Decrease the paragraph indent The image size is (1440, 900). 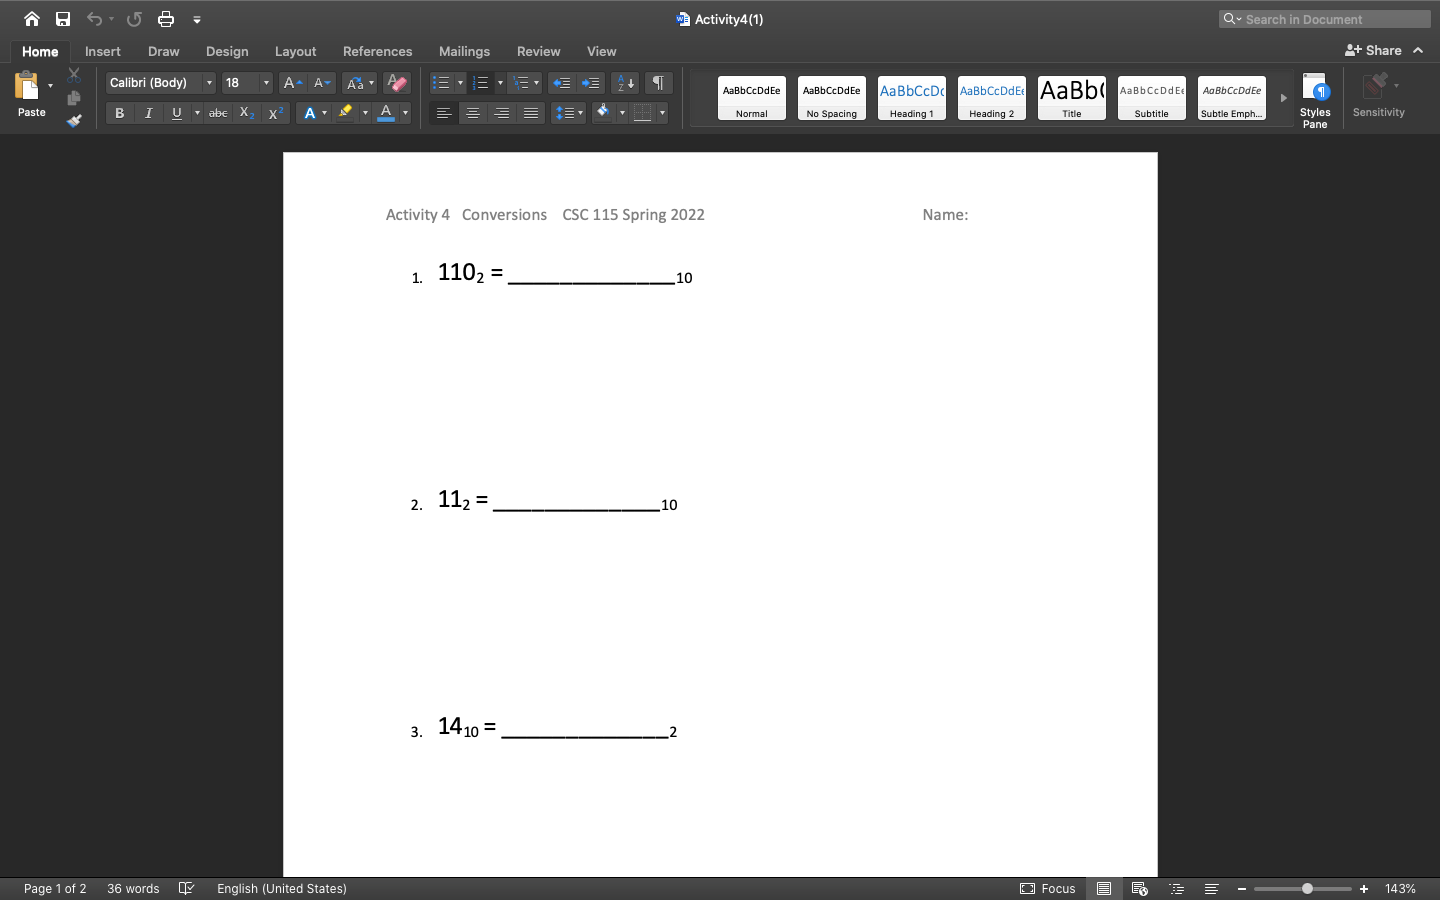tap(562, 83)
